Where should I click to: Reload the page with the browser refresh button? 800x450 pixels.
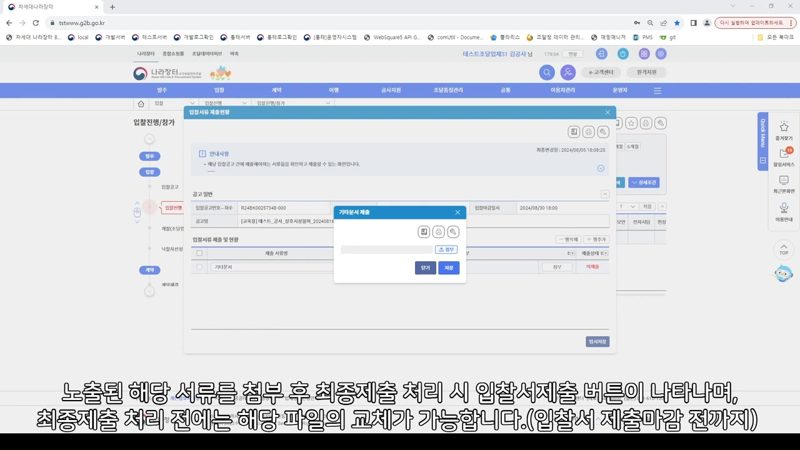(x=36, y=23)
